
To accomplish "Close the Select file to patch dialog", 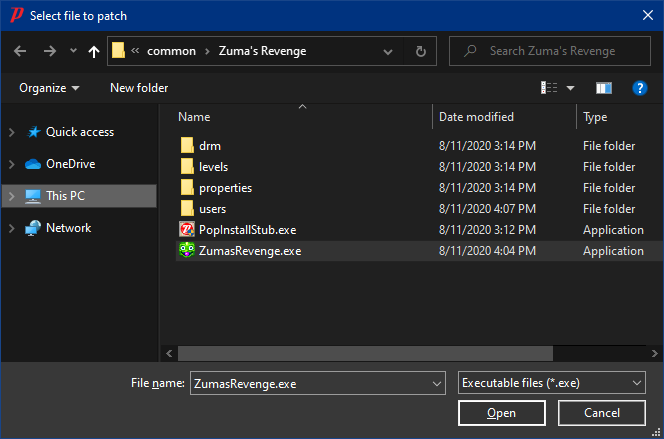I will tap(647, 15).
